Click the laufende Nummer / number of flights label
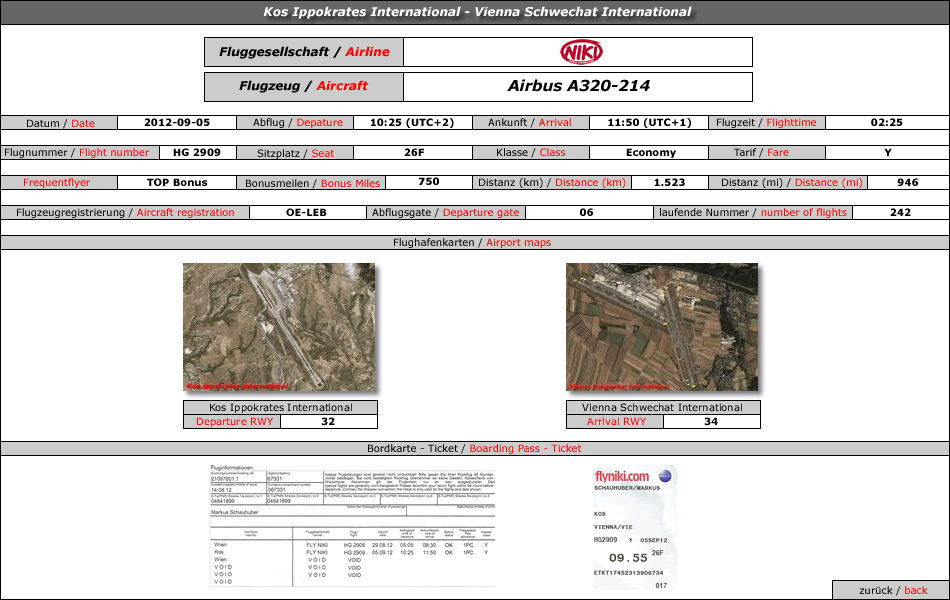Screen dimensions: 950x600 [x=753, y=213]
